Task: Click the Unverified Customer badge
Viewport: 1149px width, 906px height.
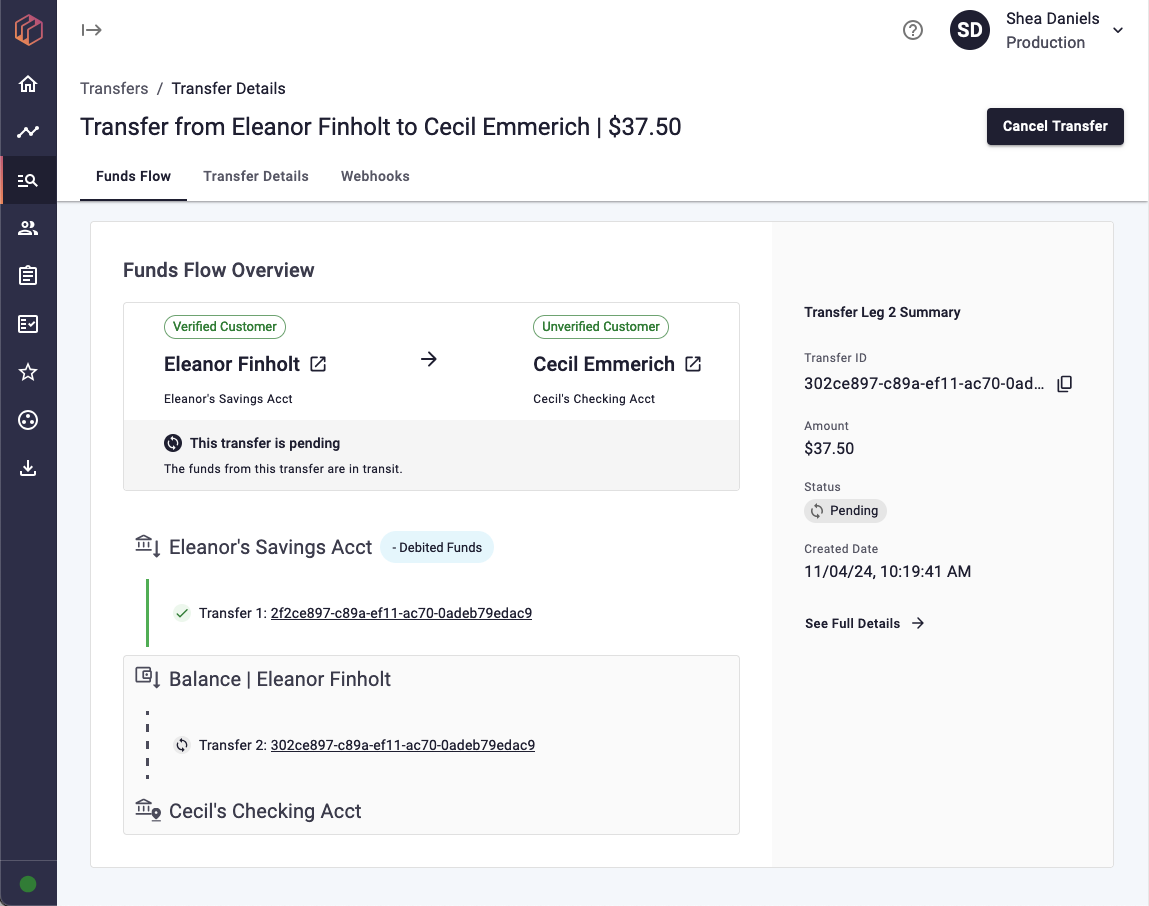Action: point(601,327)
